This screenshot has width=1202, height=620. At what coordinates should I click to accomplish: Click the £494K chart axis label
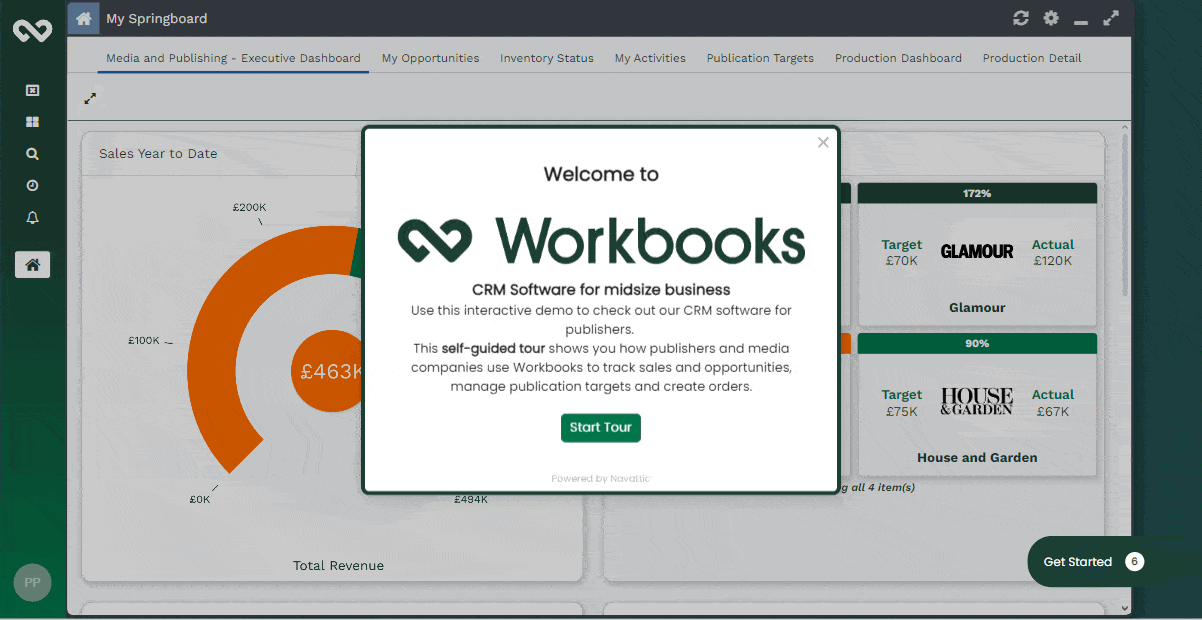(471, 498)
